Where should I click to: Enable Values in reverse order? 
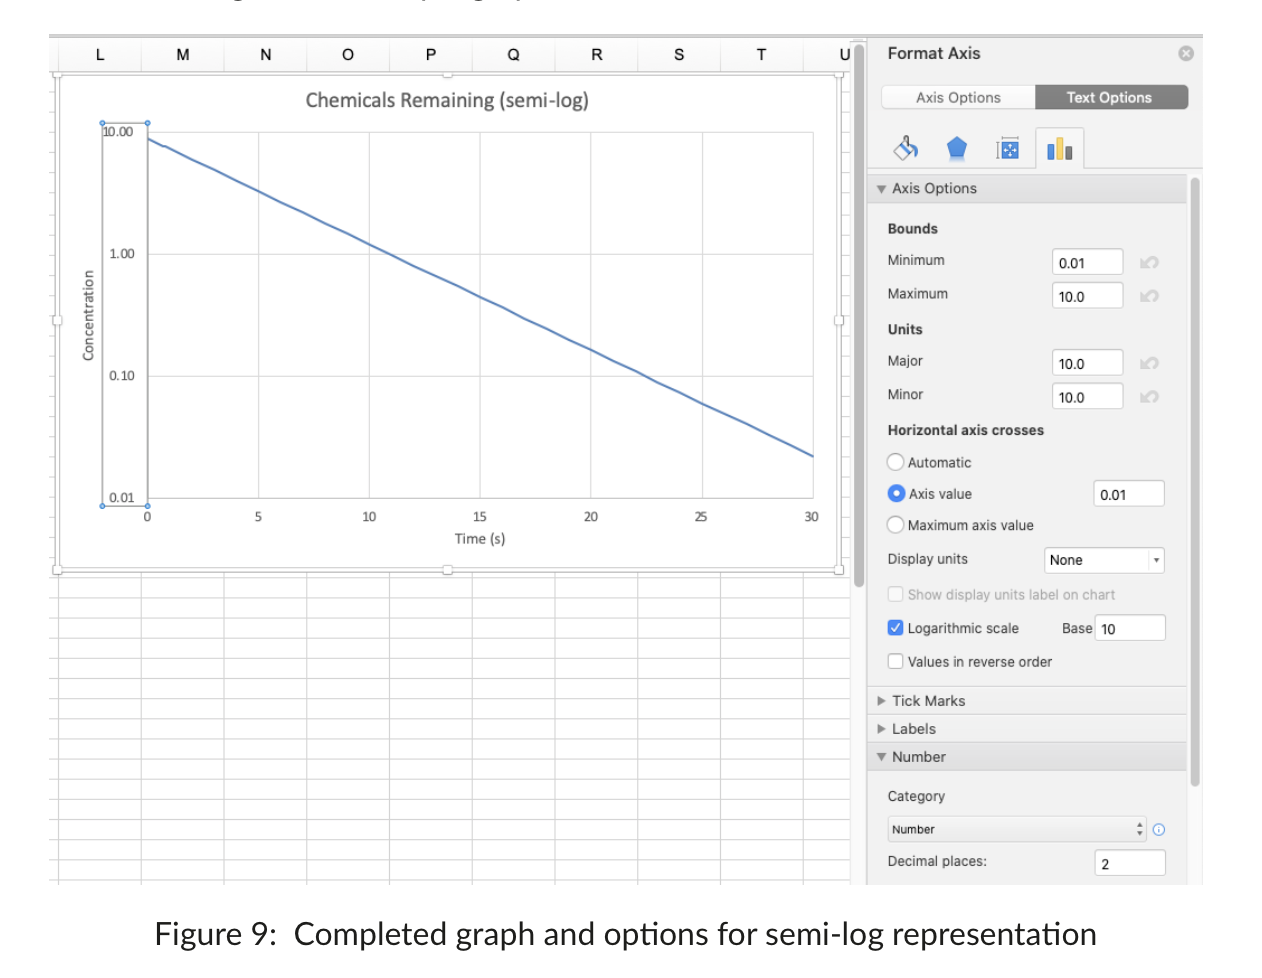[x=896, y=662]
